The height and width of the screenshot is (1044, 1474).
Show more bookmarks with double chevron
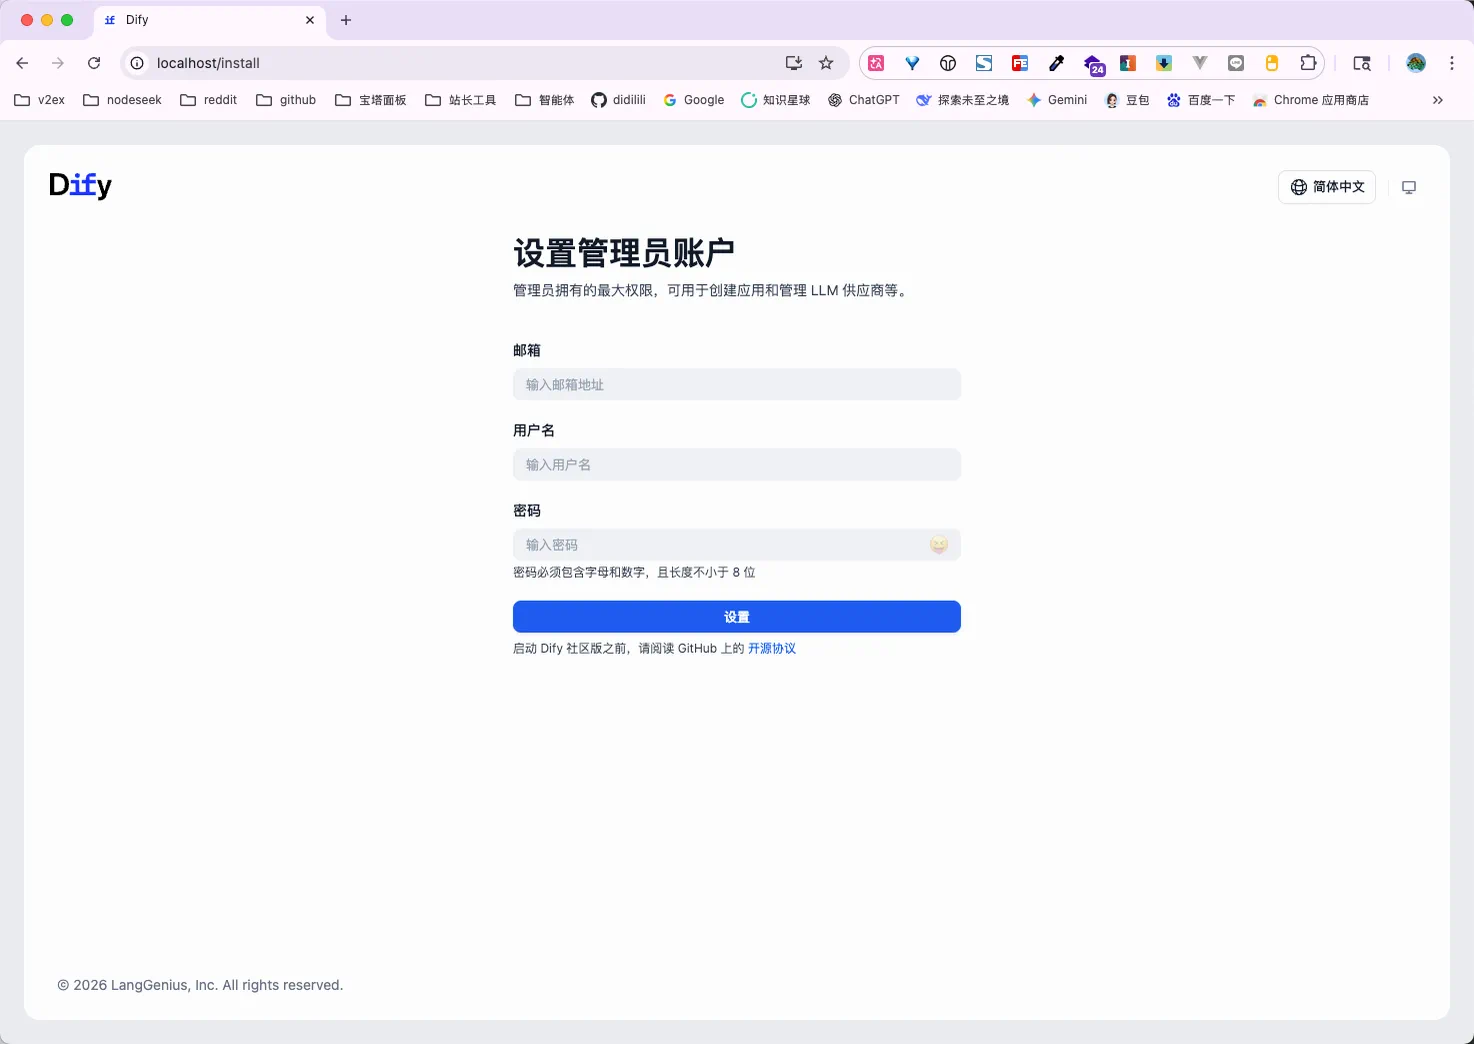tap(1438, 100)
